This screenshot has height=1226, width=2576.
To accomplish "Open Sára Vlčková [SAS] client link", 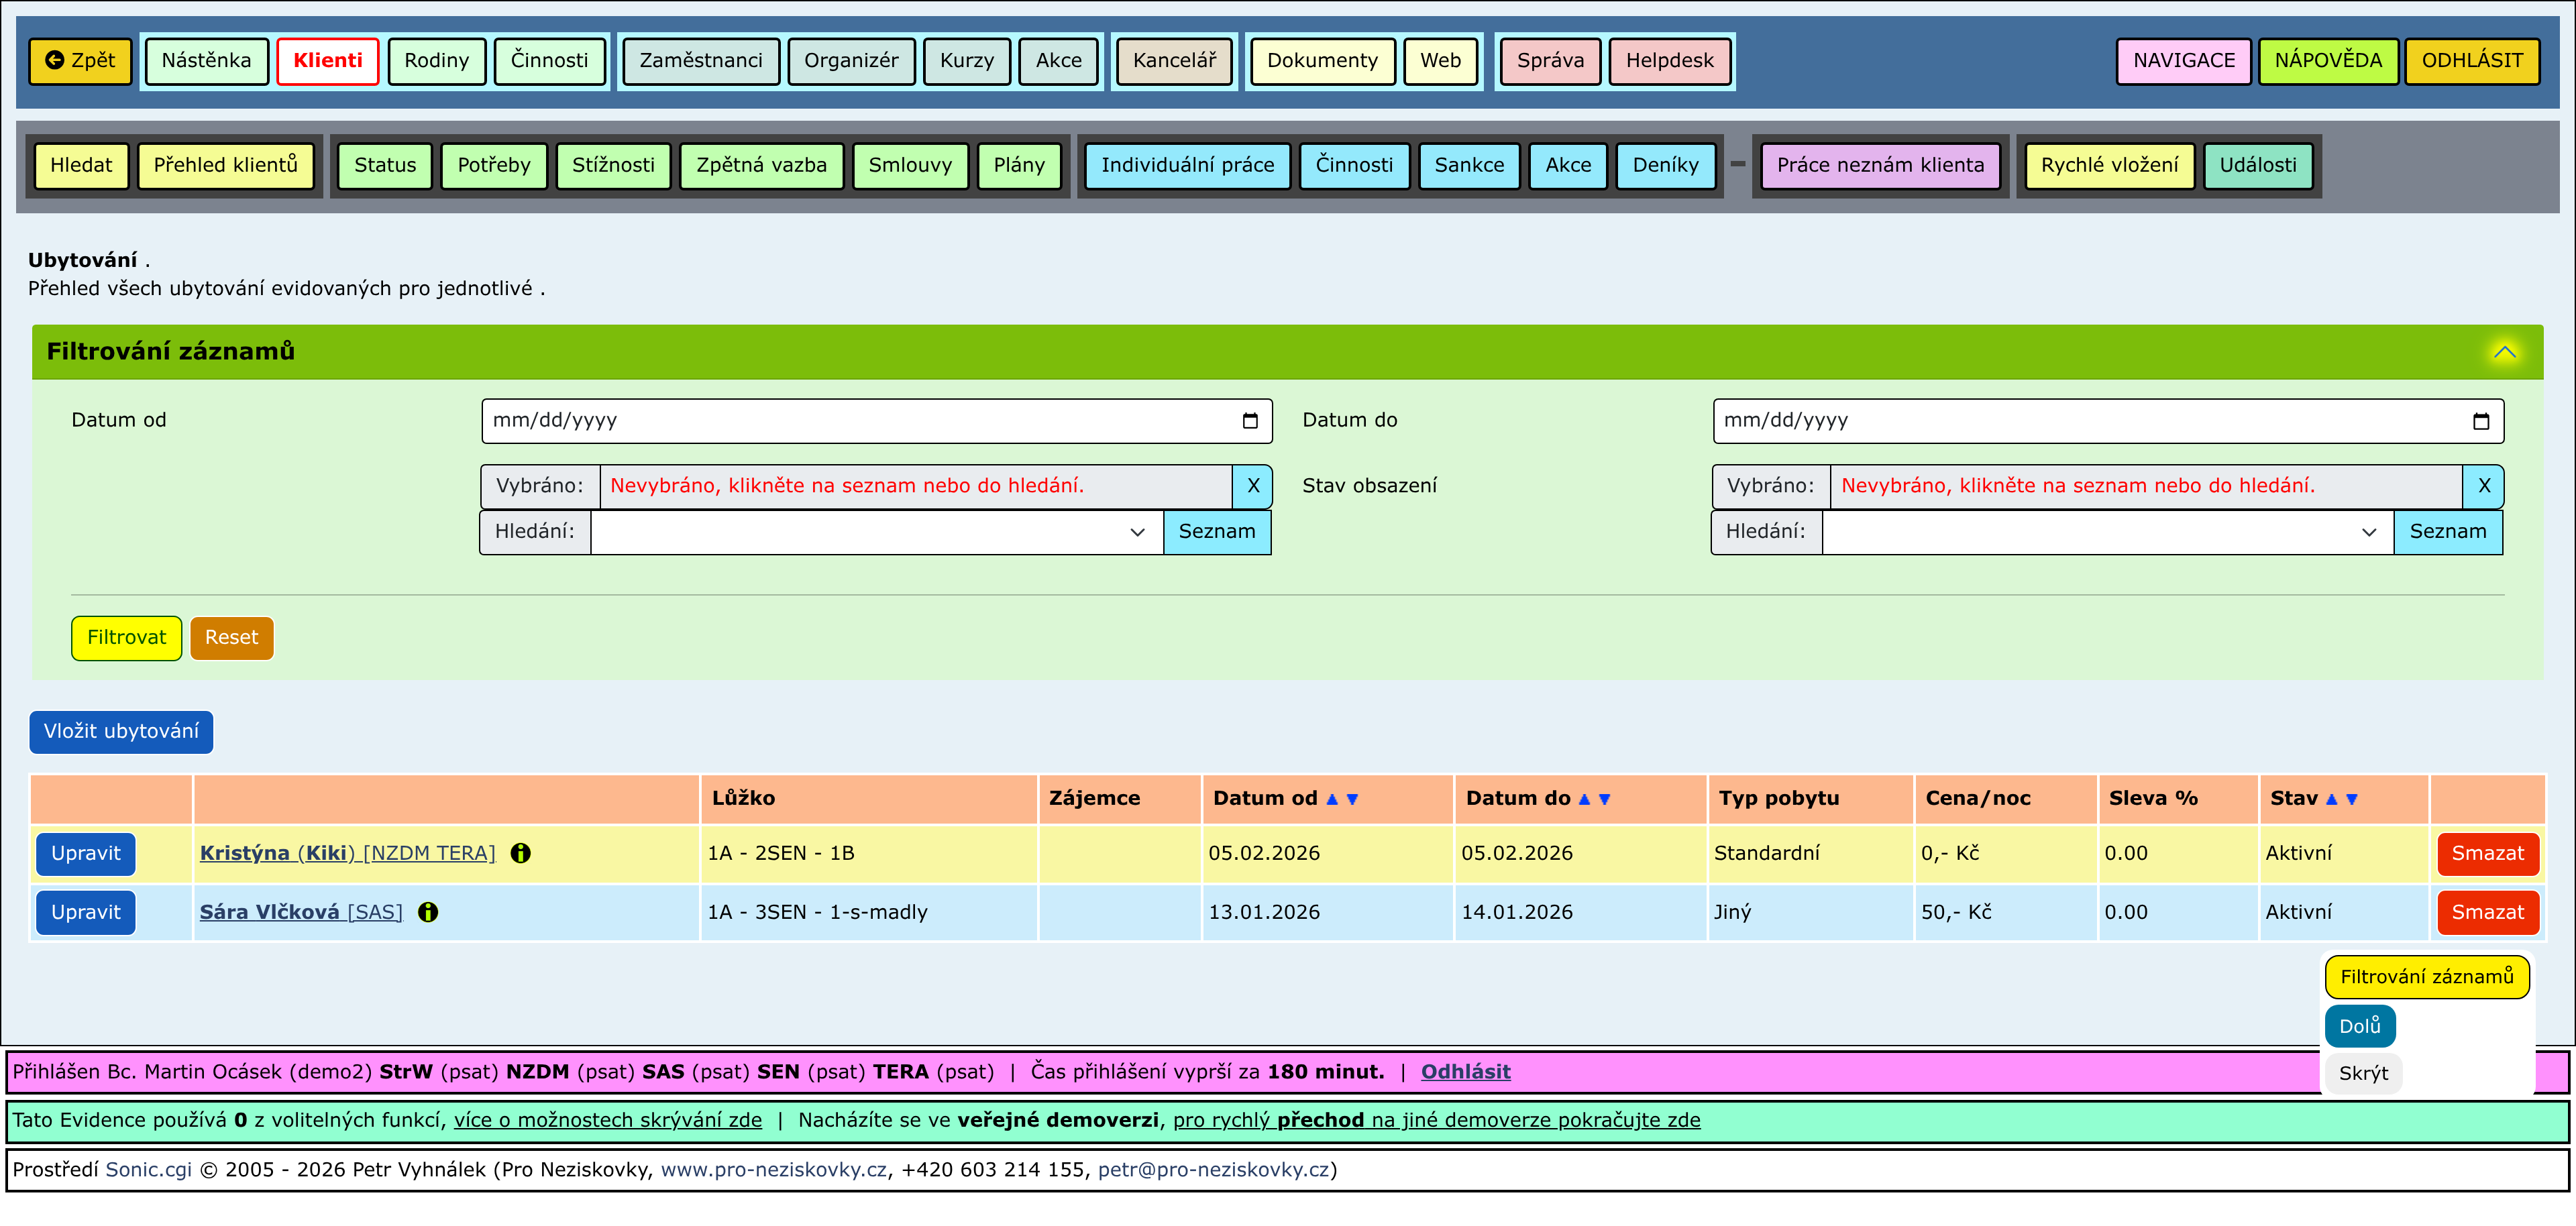I will (x=301, y=912).
